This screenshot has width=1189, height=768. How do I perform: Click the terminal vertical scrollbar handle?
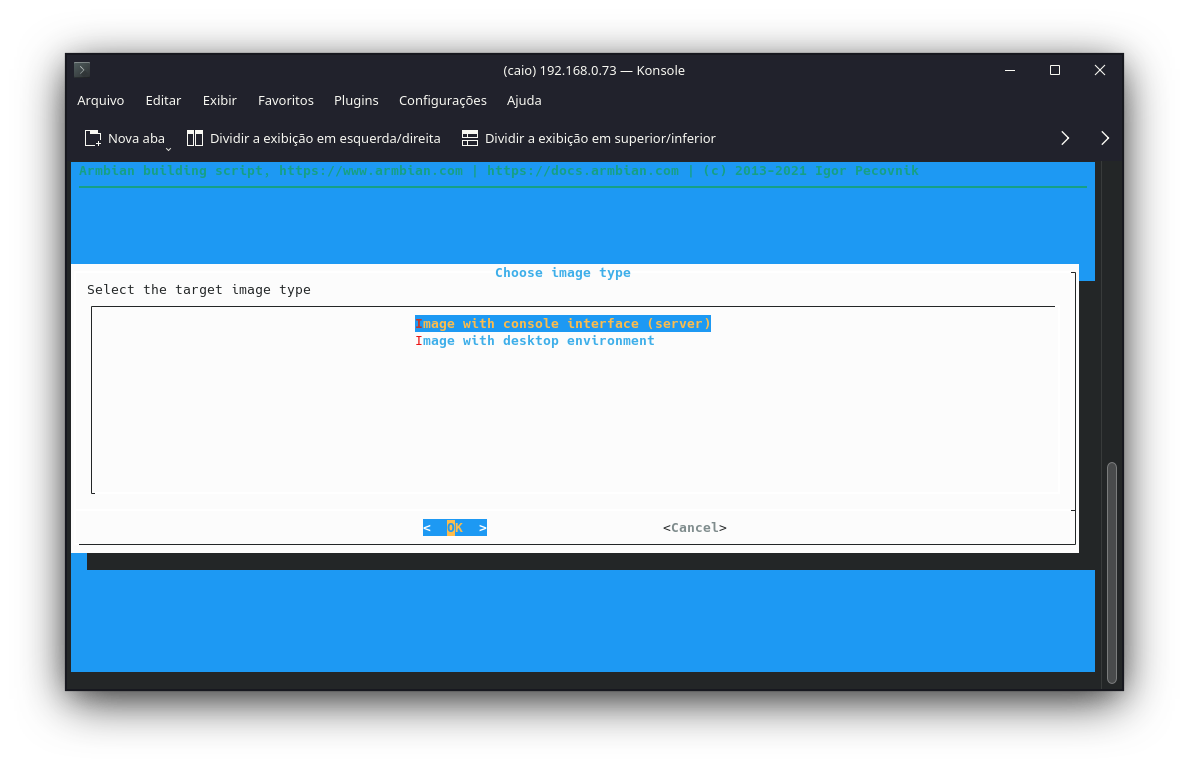(x=1112, y=572)
